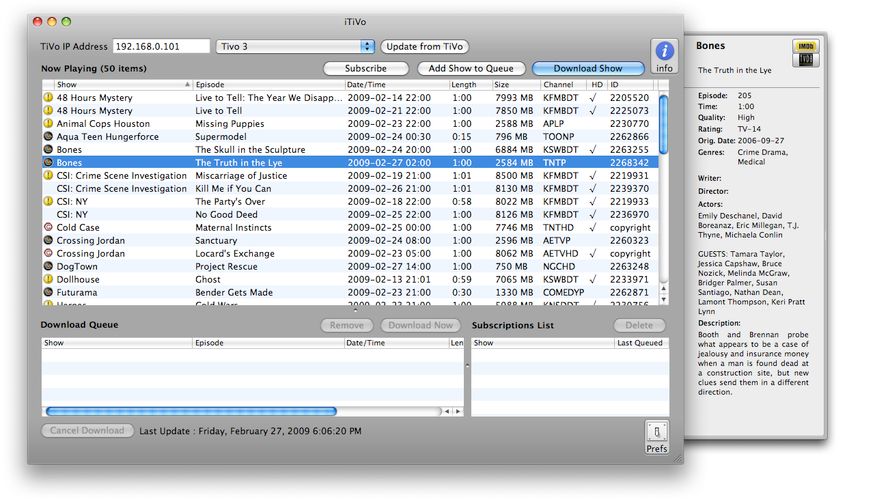
Task: Open the Tivo 3 dropdown
Action: point(295,46)
